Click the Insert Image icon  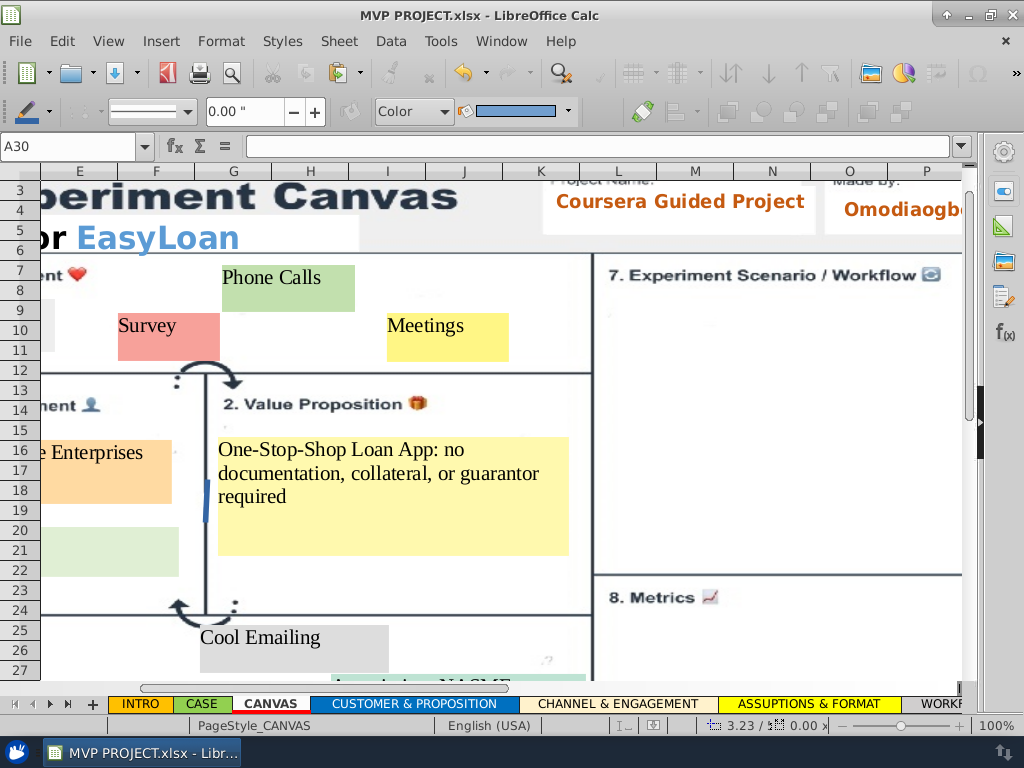(871, 73)
